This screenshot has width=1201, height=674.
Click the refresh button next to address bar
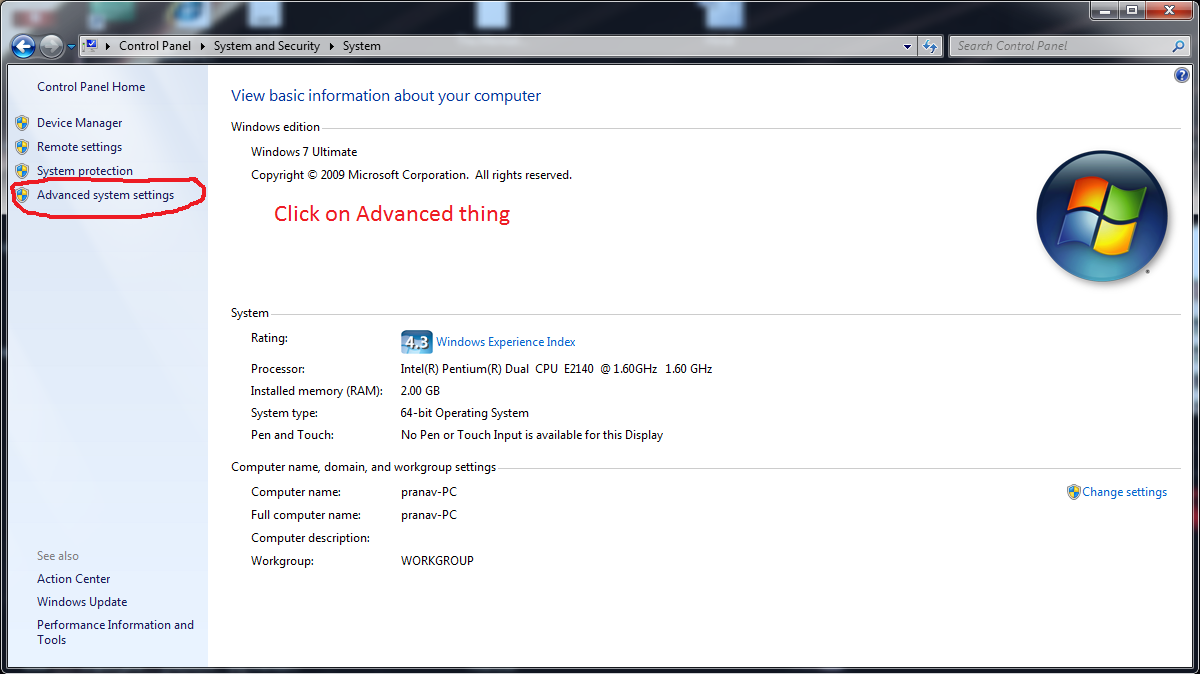930,46
